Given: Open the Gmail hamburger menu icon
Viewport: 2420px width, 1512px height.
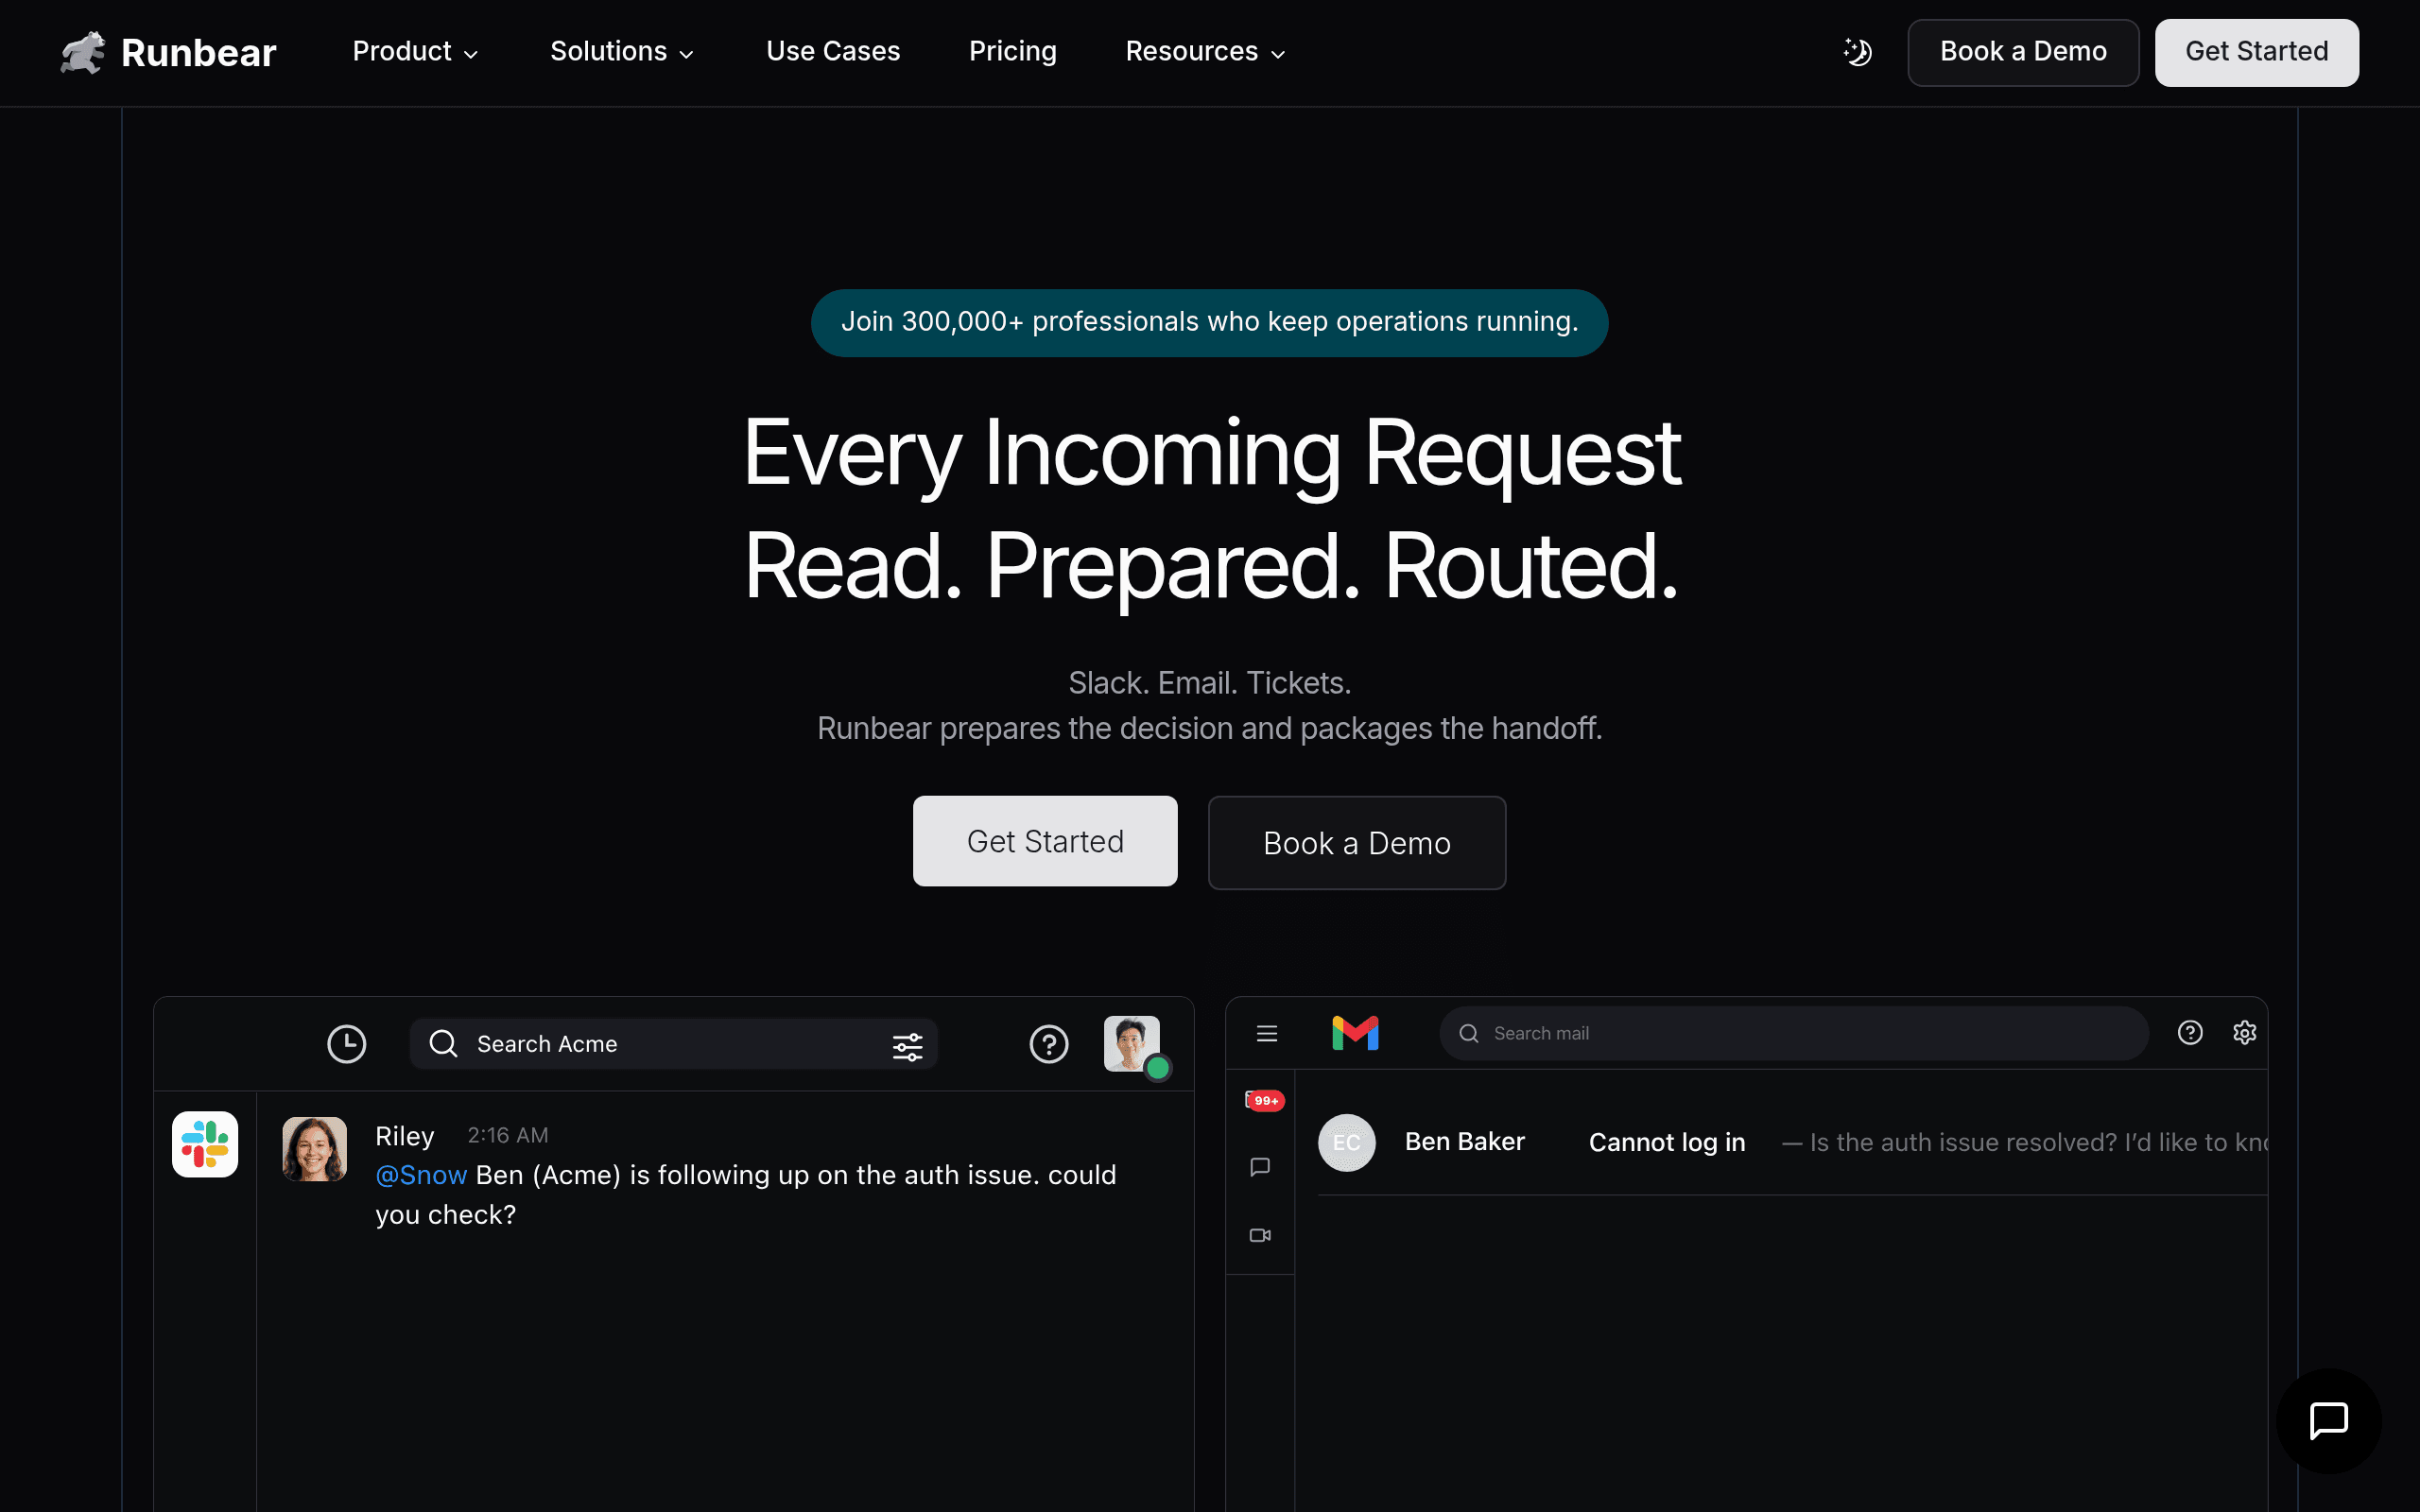Looking at the screenshot, I should pos(1267,1033).
